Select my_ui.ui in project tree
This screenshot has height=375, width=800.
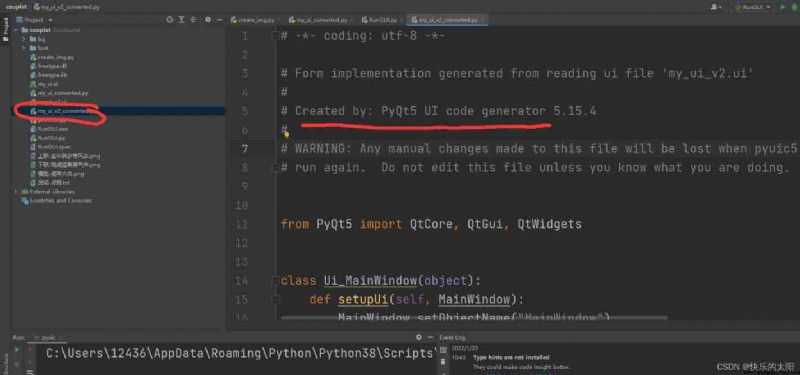pyautogui.click(x=47, y=84)
